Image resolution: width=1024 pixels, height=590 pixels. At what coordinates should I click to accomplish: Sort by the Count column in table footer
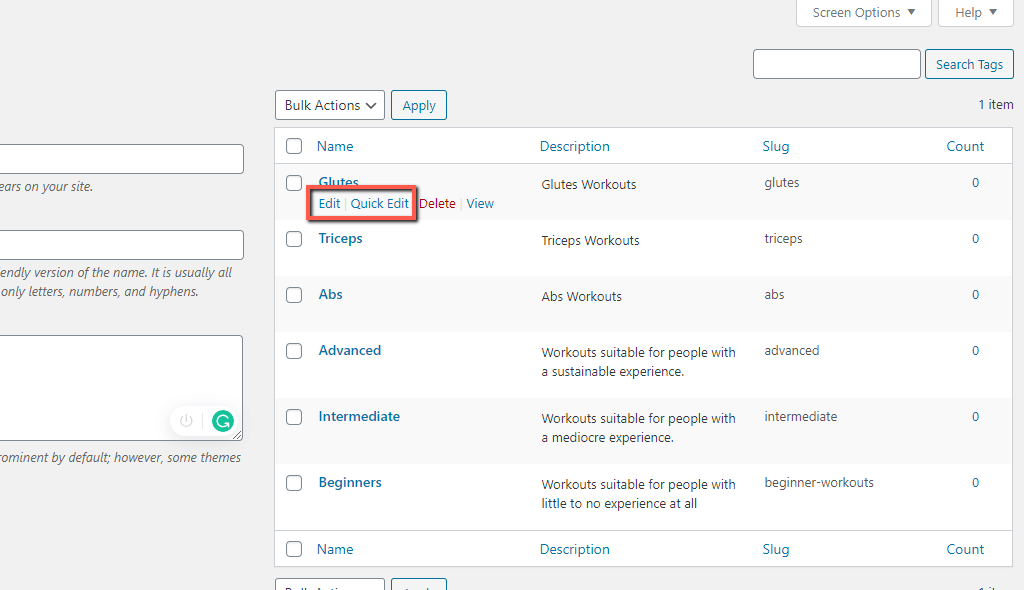click(965, 549)
